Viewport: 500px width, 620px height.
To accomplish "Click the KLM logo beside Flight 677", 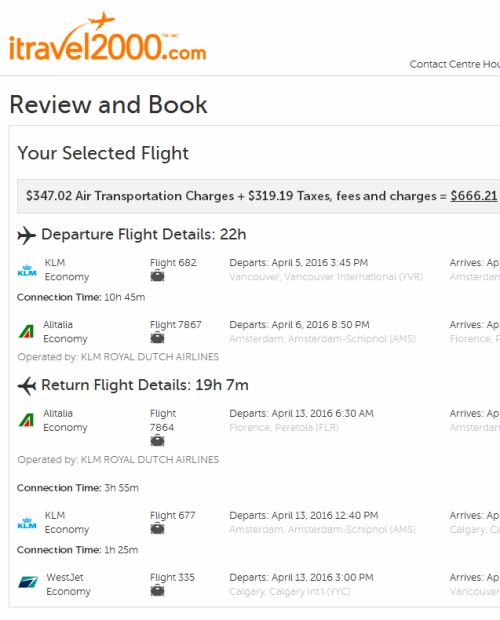I will coord(27,523).
